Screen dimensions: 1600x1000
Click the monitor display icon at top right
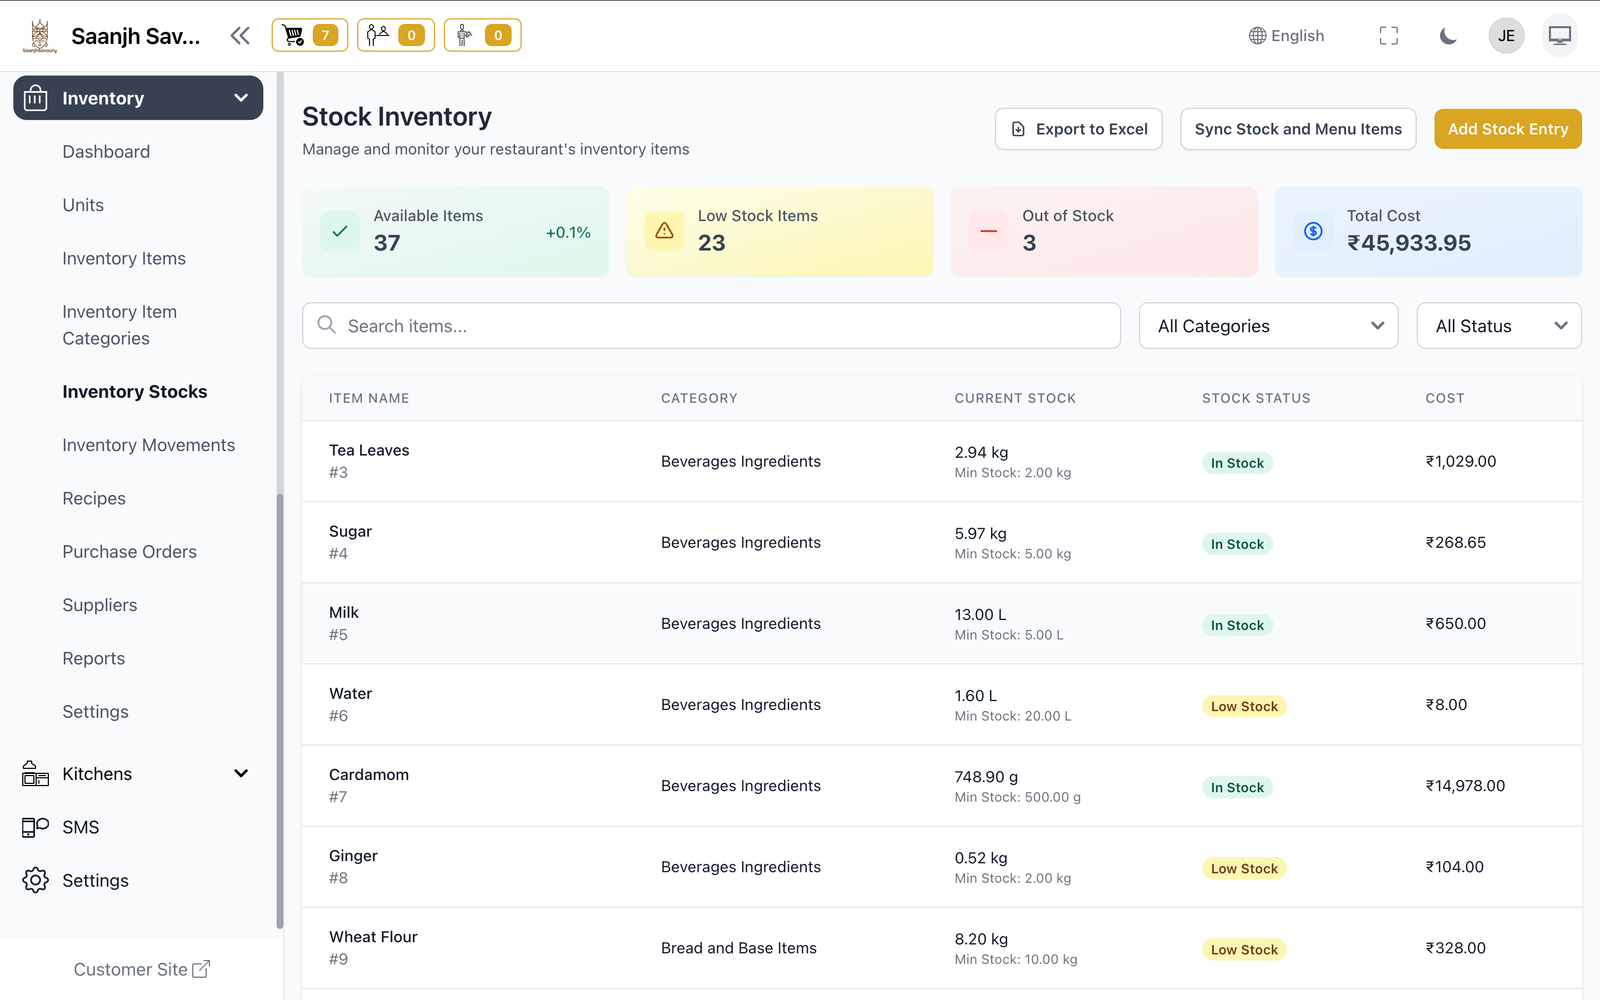[x=1559, y=36]
